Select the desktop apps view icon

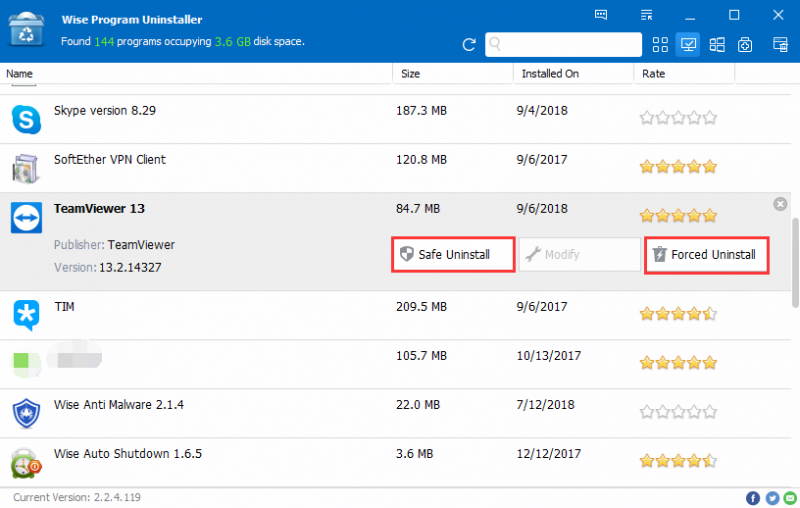688,44
